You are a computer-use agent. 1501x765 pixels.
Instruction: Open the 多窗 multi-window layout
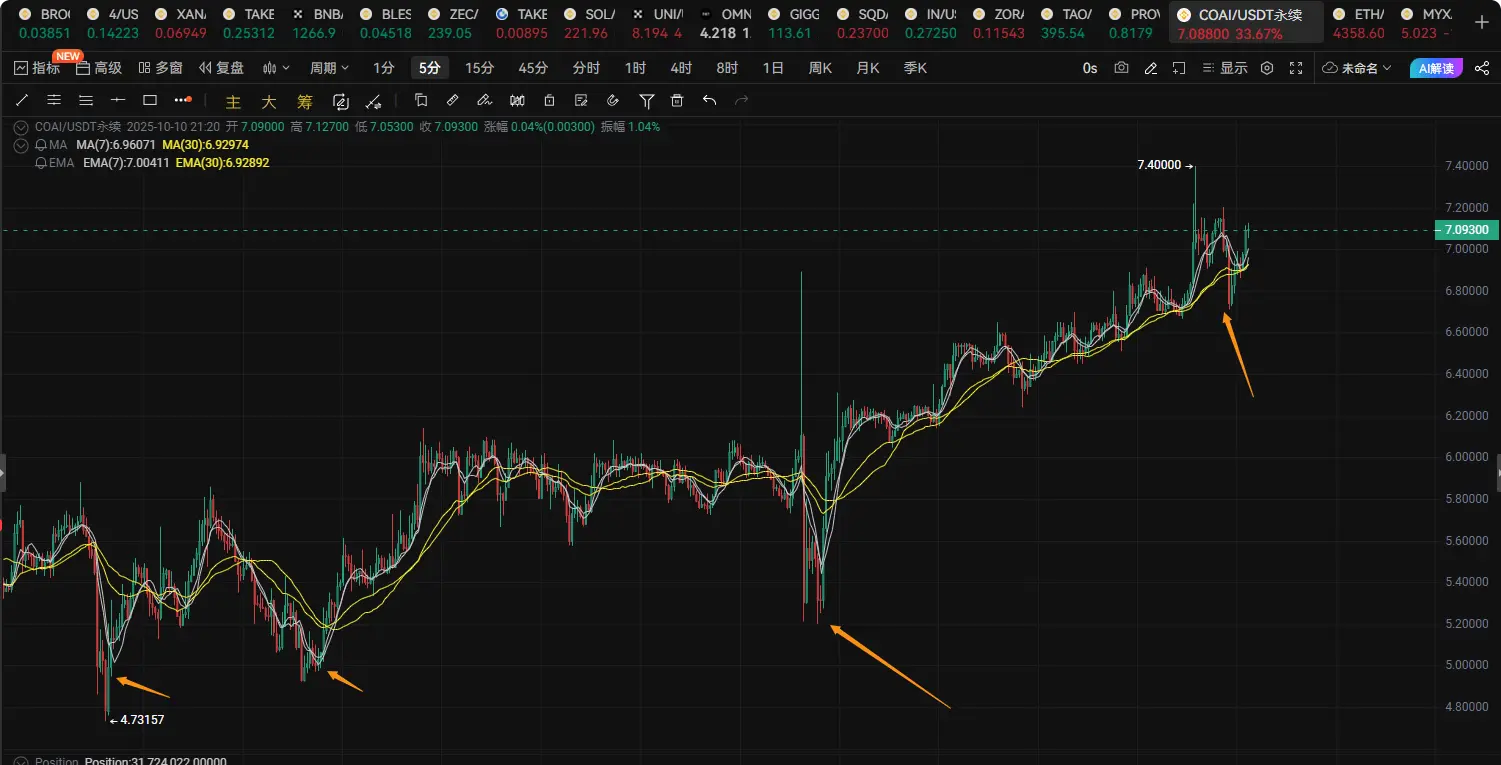tap(161, 68)
